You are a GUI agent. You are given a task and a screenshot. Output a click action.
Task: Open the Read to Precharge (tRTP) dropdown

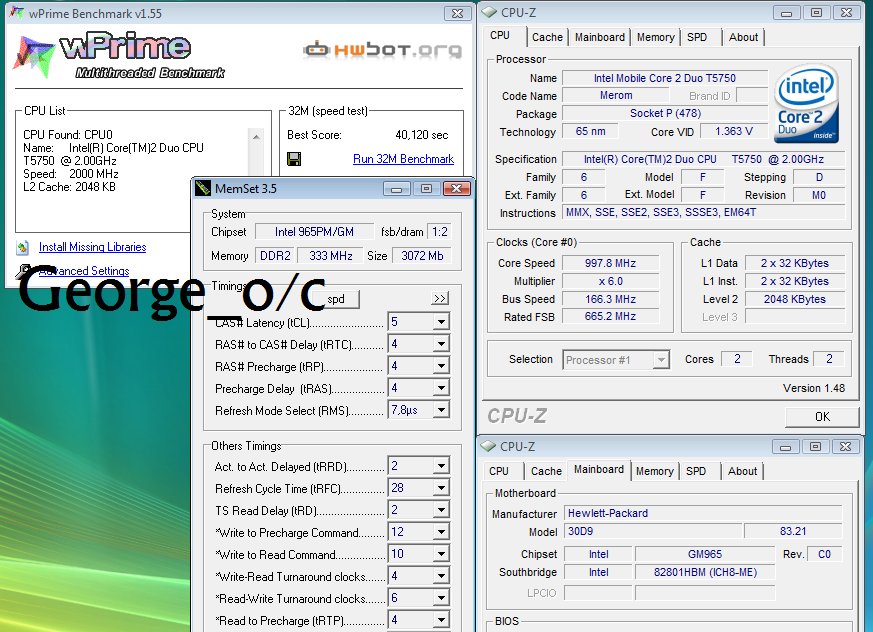click(441, 620)
